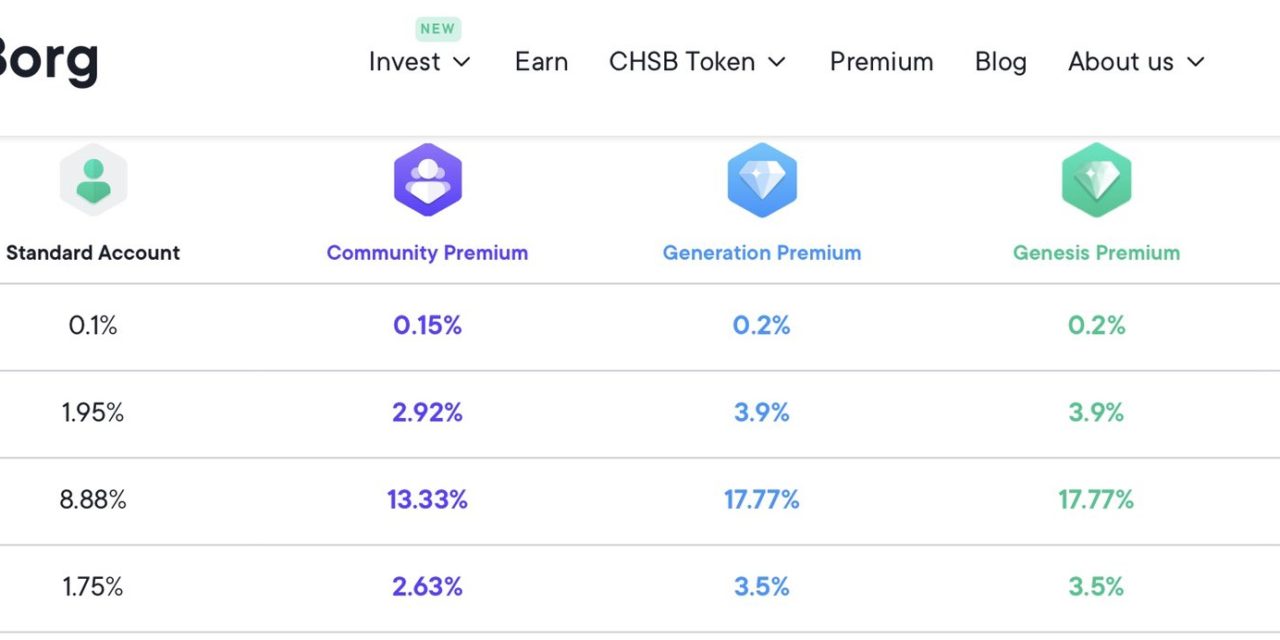The width and height of the screenshot is (1280, 640).
Task: Click the Generation Premium 3.9% value
Action: (762, 413)
